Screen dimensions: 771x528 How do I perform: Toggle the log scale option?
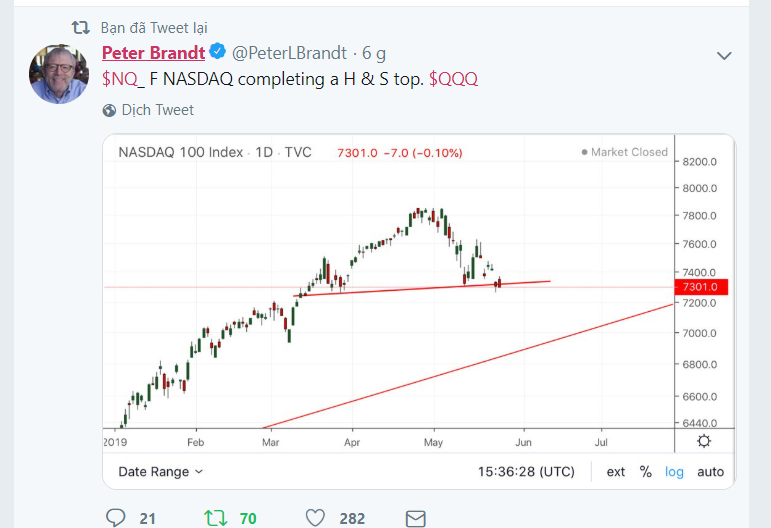point(675,471)
